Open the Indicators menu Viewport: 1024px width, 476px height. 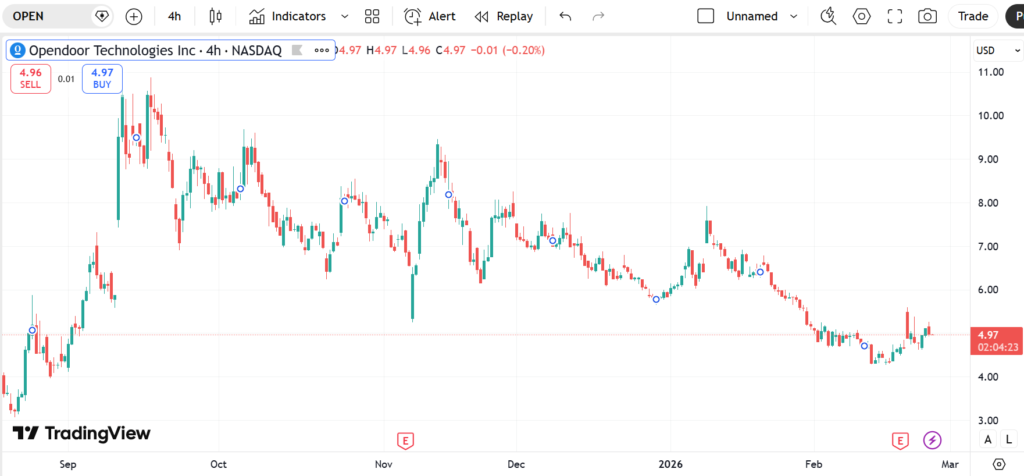click(x=288, y=16)
